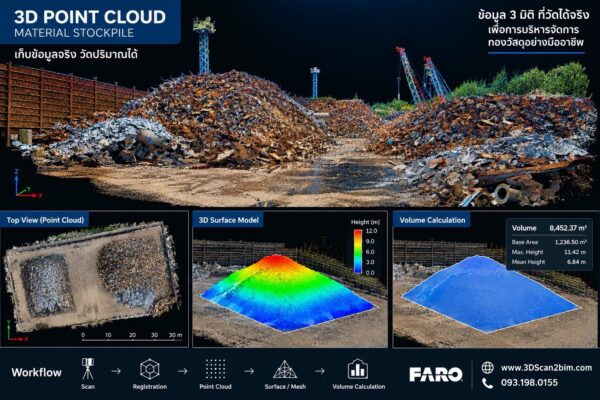This screenshot has width=600, height=400.
Task: Click the distance scale bar in Top View
Action: 132,337
